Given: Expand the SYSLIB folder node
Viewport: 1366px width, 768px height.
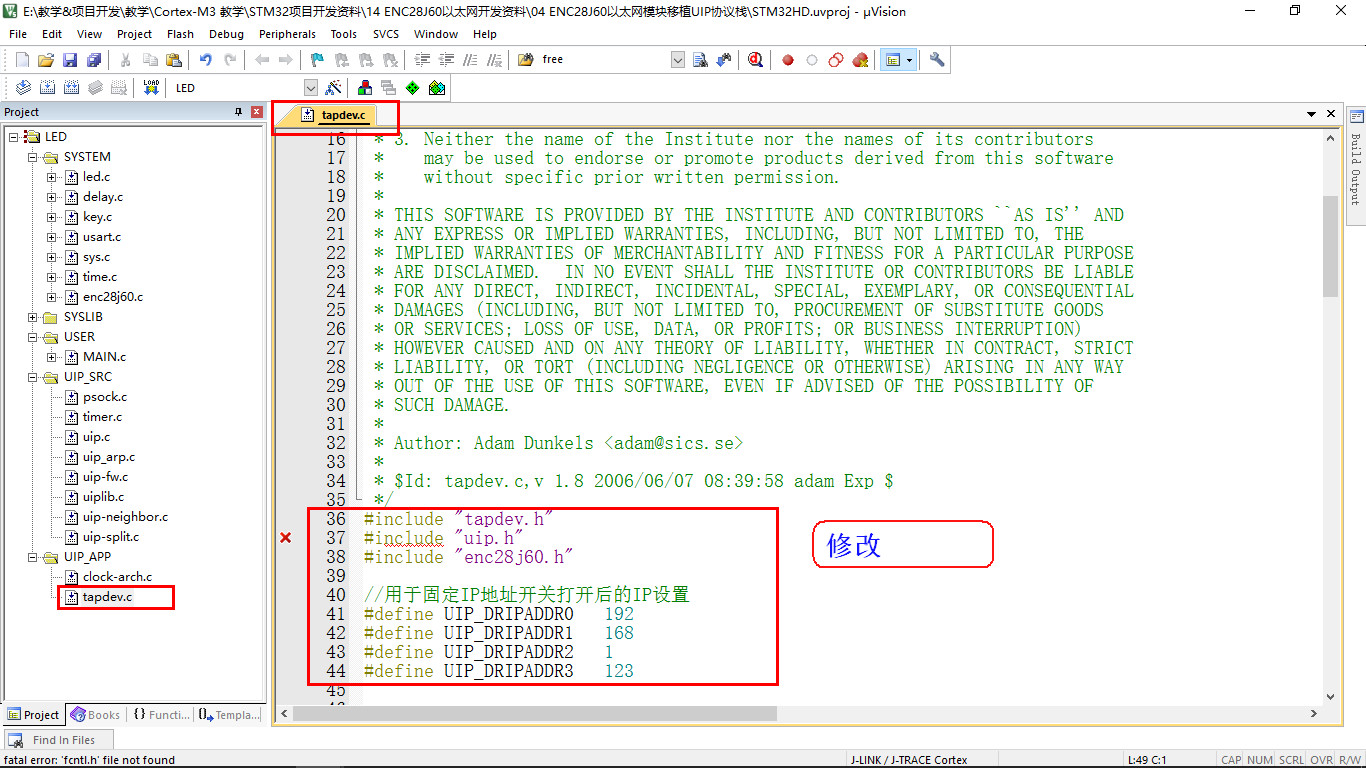Looking at the screenshot, I should 33,317.
